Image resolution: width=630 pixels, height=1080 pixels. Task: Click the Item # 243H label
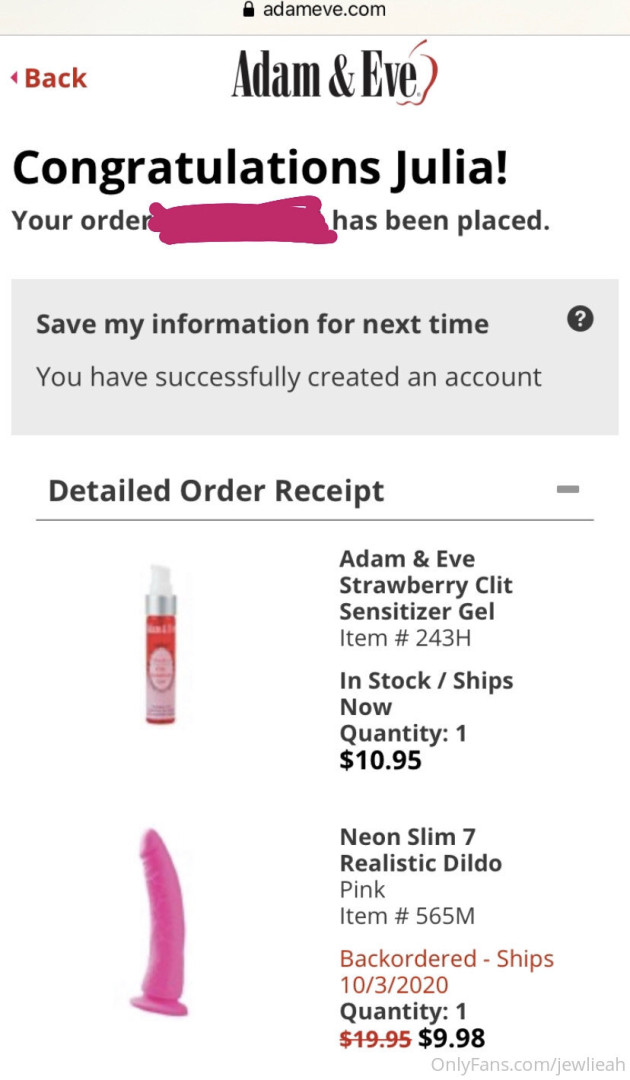tap(405, 638)
